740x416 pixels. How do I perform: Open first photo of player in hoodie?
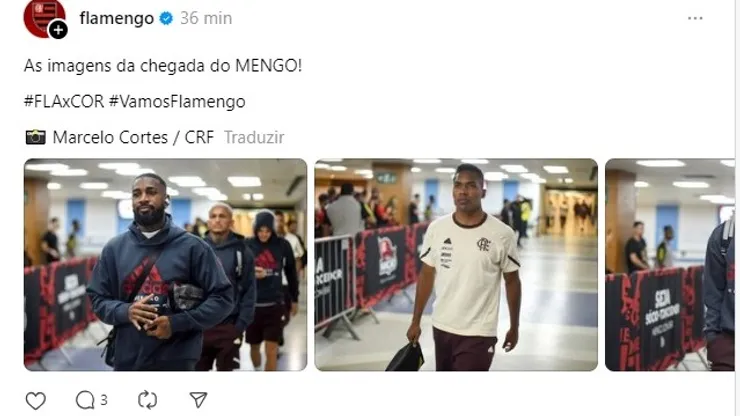[166, 265]
